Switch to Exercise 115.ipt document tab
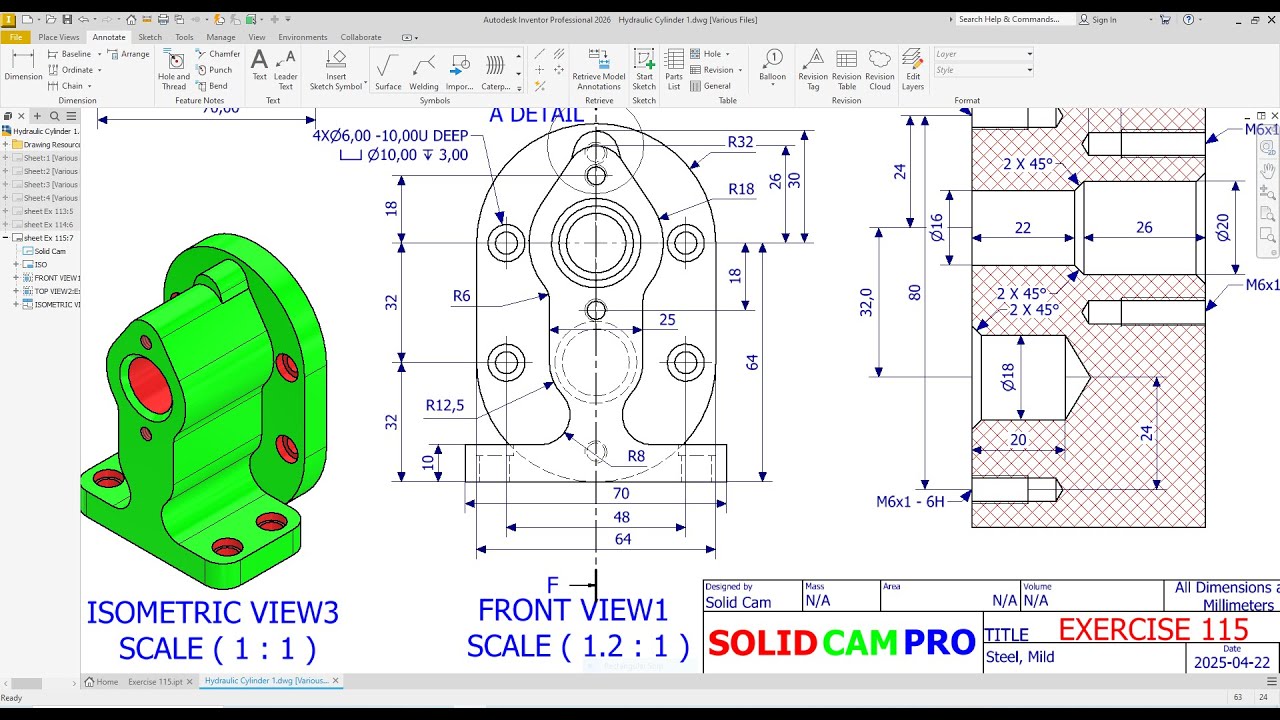Screen dimensions: 1280x720 (x=155, y=681)
